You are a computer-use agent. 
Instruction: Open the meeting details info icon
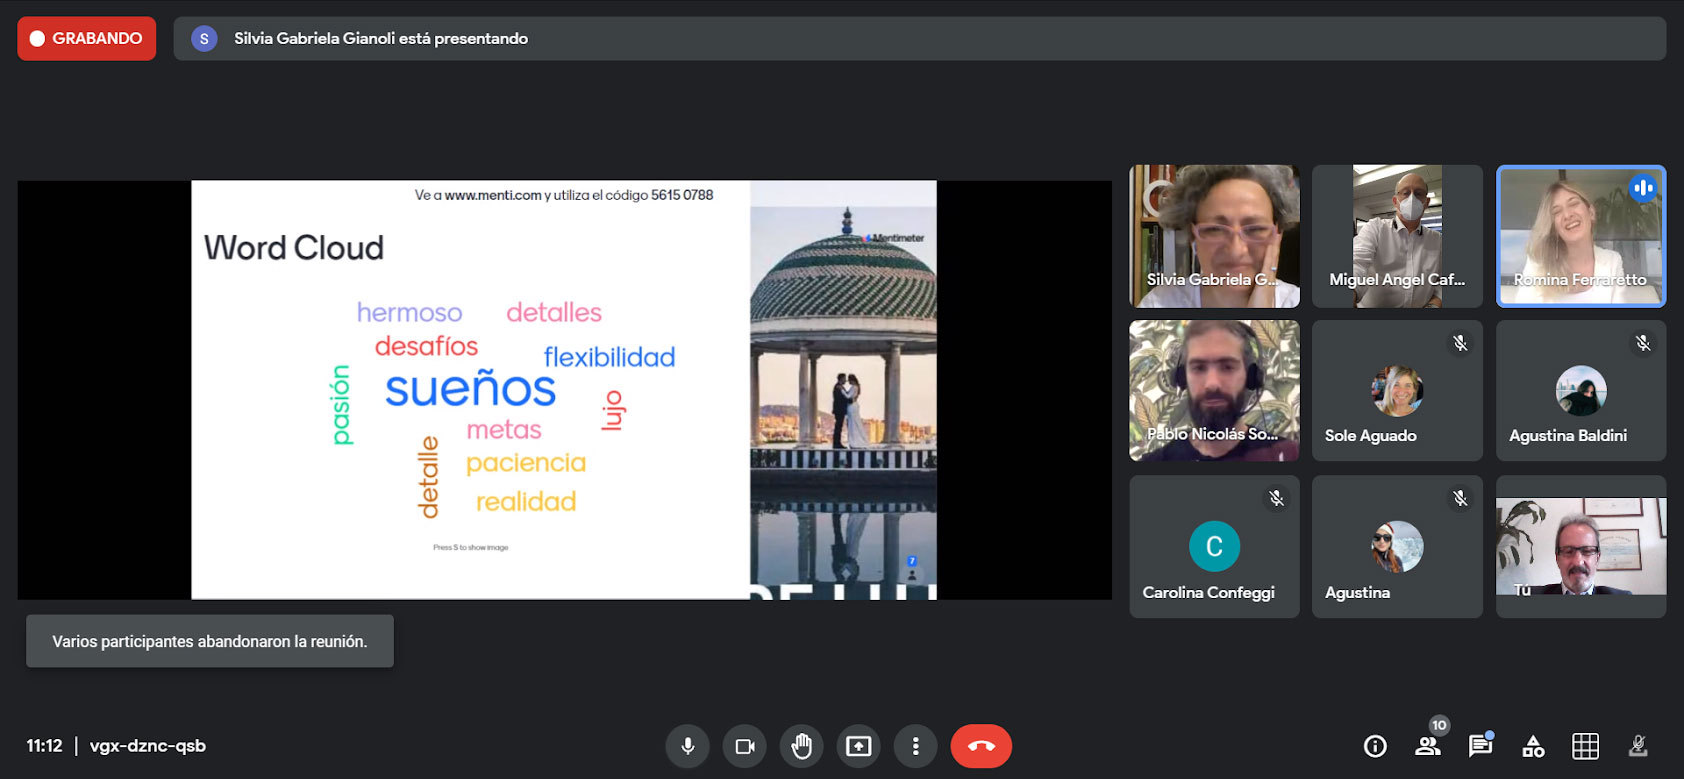pyautogui.click(x=1375, y=746)
